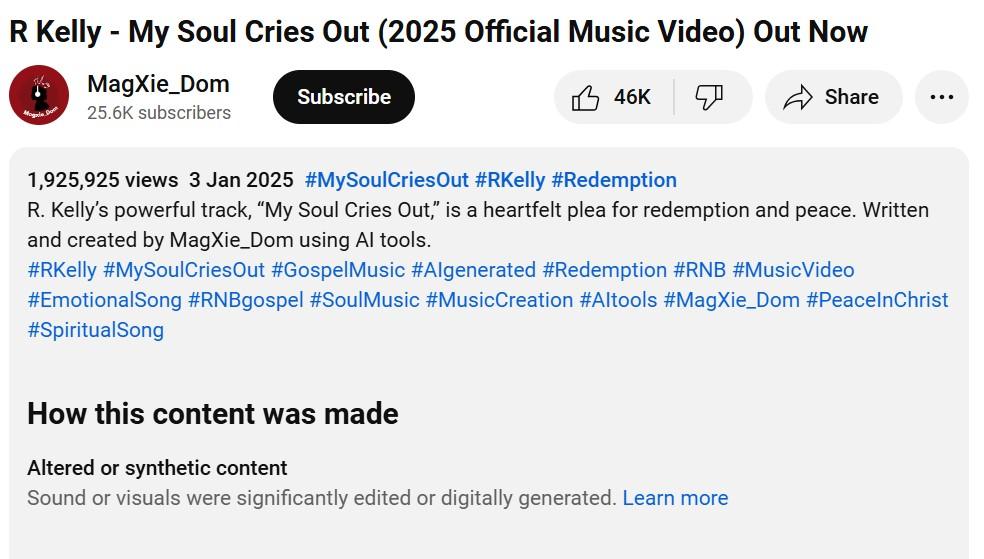Open the MagXie_Dom channel name link
Viewport: 984px width, 559px height.
pyautogui.click(x=158, y=84)
